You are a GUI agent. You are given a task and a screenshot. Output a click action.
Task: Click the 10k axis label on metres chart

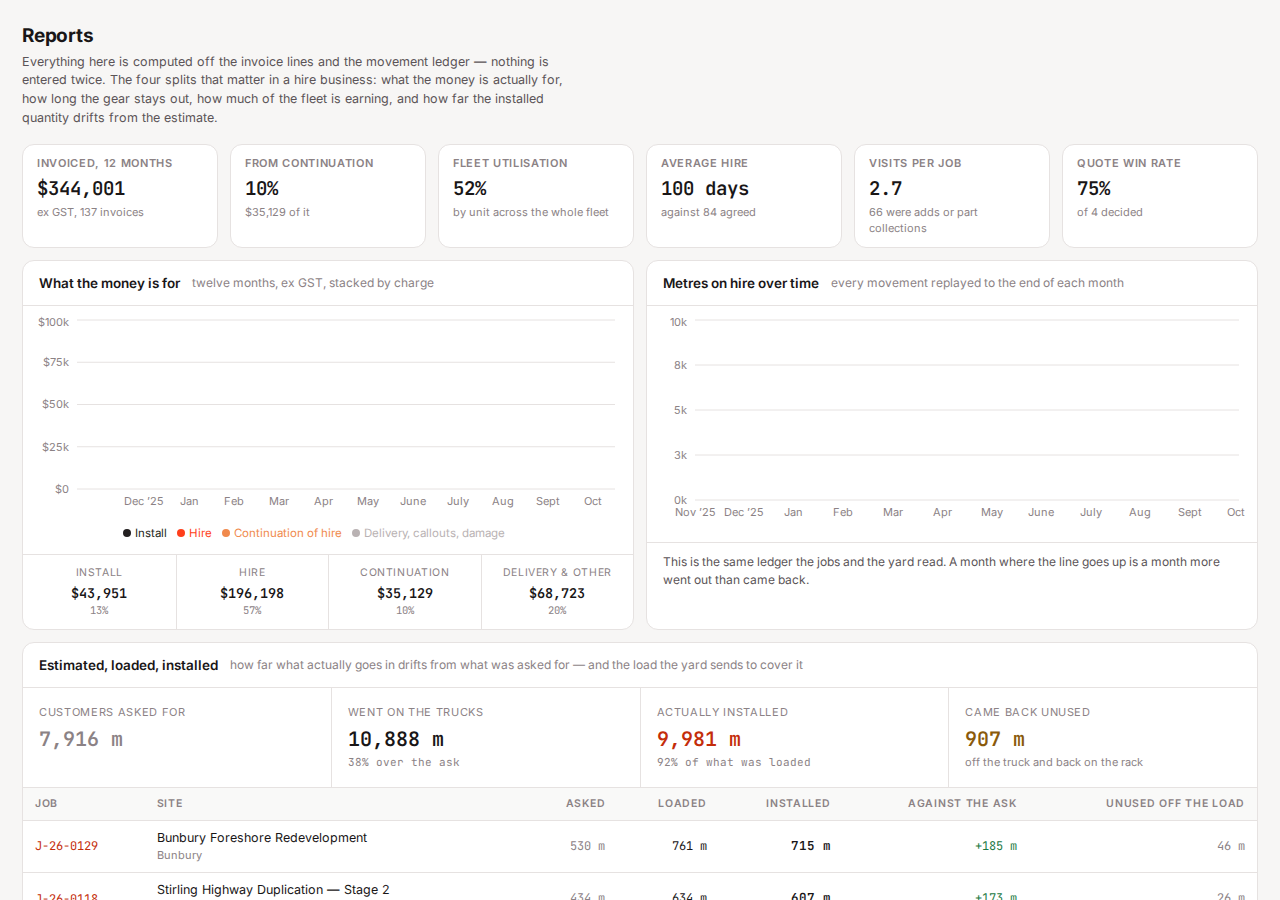click(678, 322)
